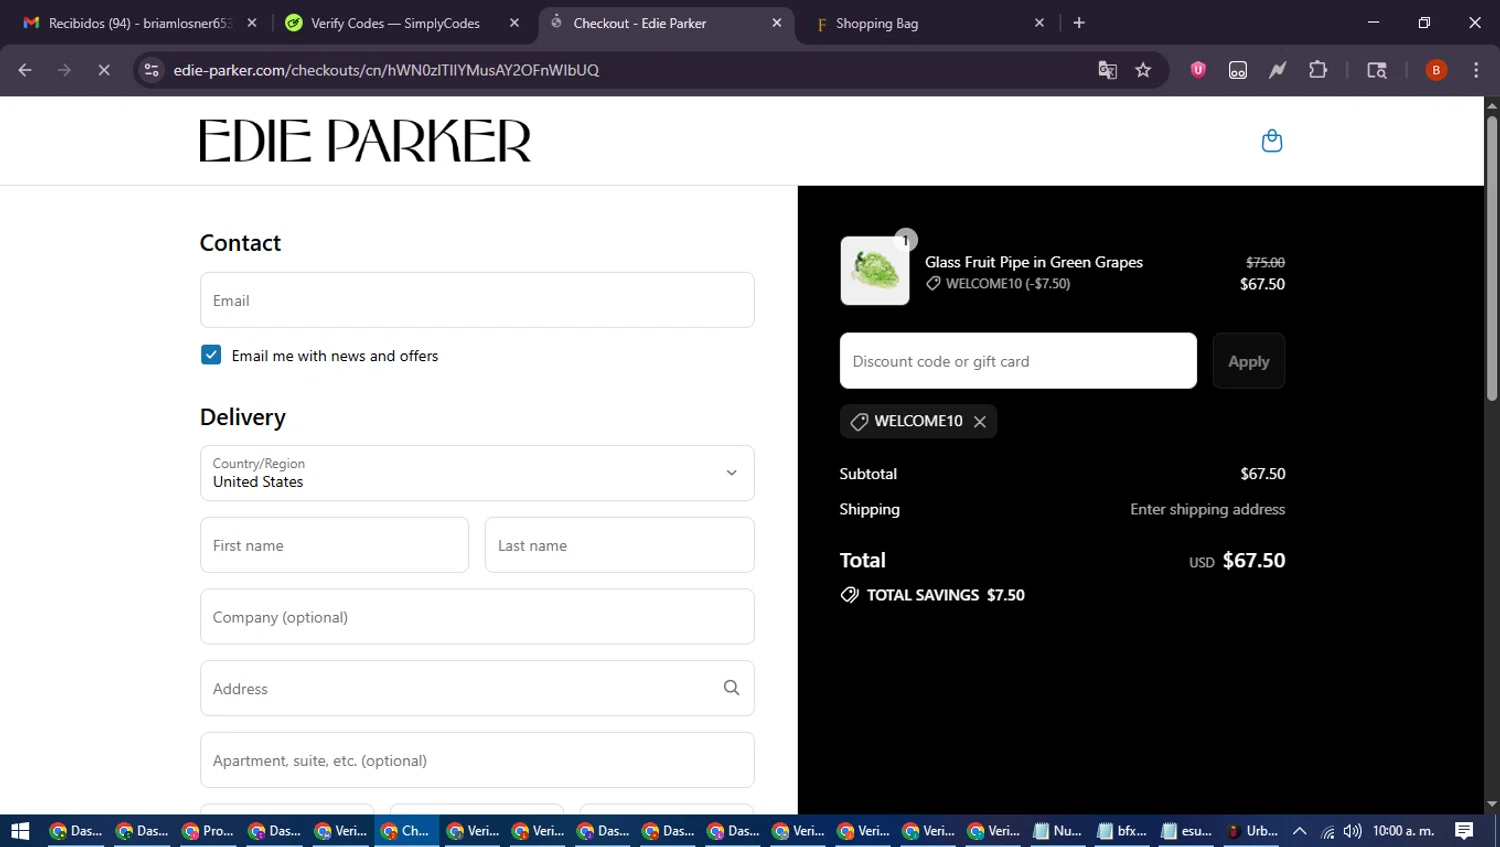Screen dimensions: 1500x847
Task: Click the Subtotal label
Action: click(x=868, y=474)
